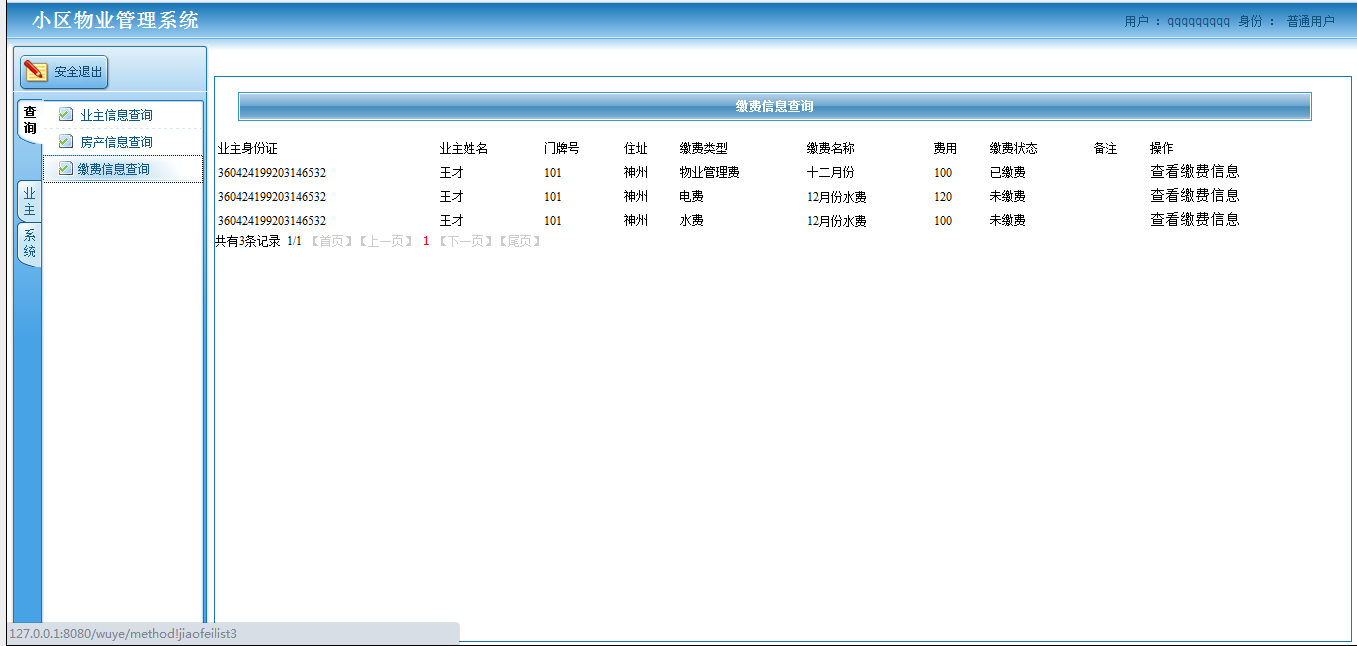Image resolution: width=1357 pixels, height=646 pixels.
Task: Click the status bar URL at bottom
Action: (x=123, y=633)
